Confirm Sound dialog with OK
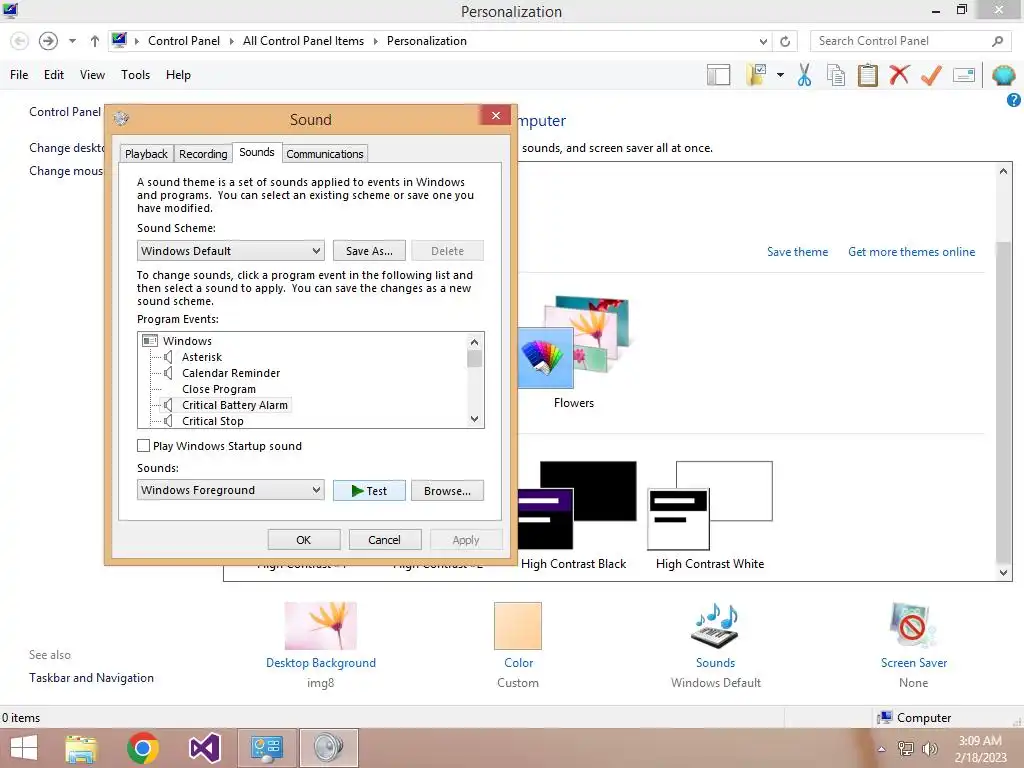The image size is (1024, 768). pyautogui.click(x=304, y=540)
